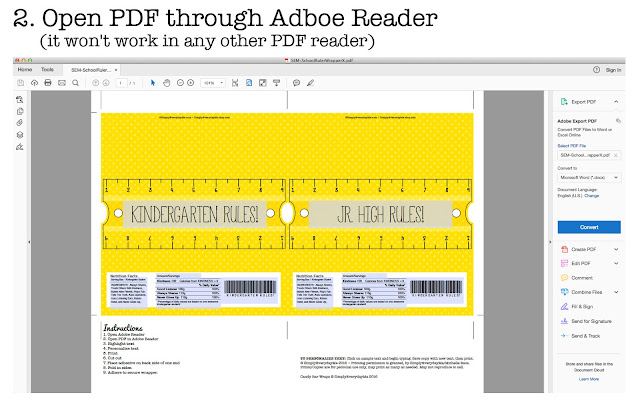Click Change document language link
Image resolution: width=640 pixels, height=407 pixels.
pos(591,196)
